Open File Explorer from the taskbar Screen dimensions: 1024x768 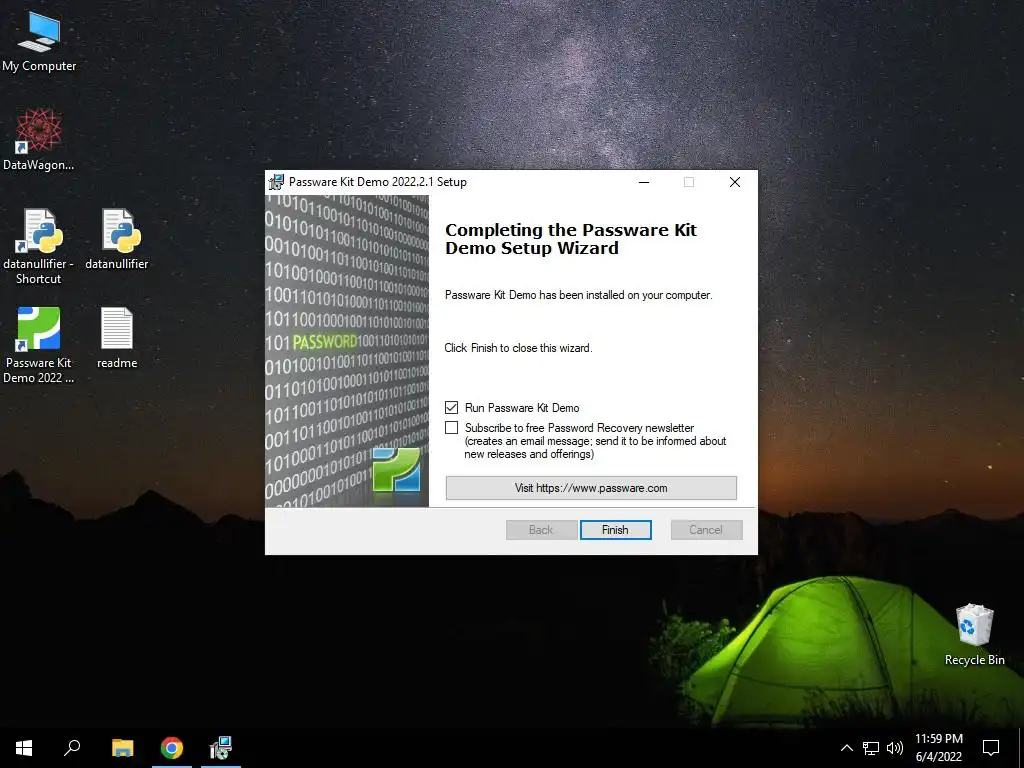tap(122, 748)
